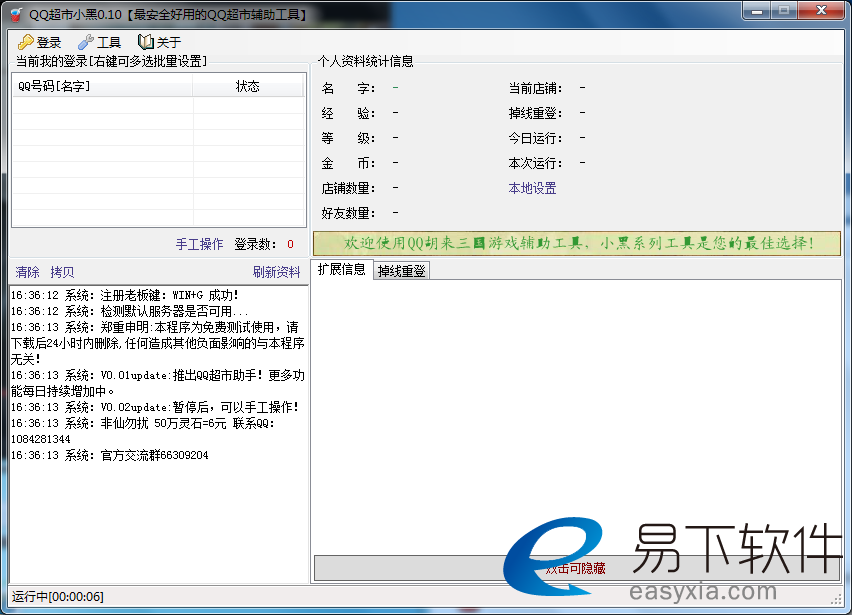Click the QQ号码[名字] column header

pyautogui.click(x=102, y=86)
